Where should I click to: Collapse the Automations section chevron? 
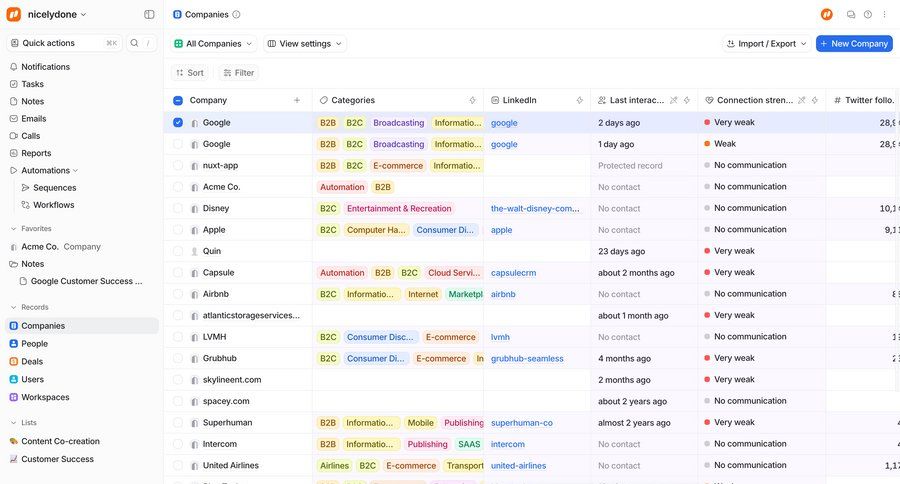75,171
